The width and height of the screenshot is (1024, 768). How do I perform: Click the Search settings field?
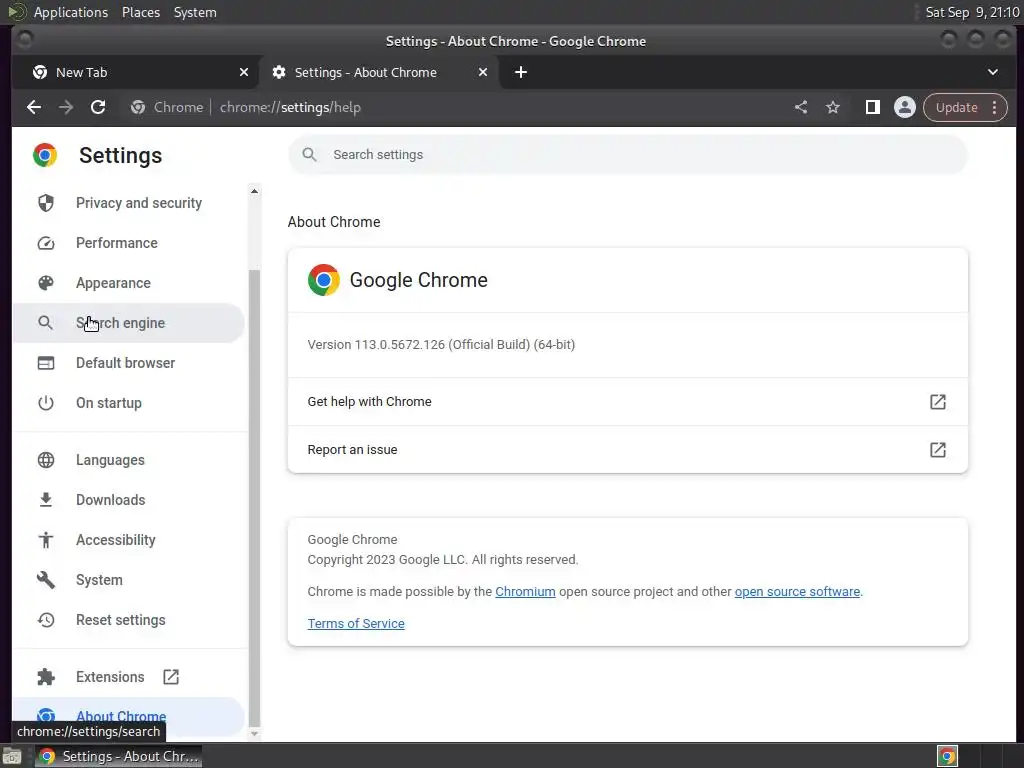[628, 155]
